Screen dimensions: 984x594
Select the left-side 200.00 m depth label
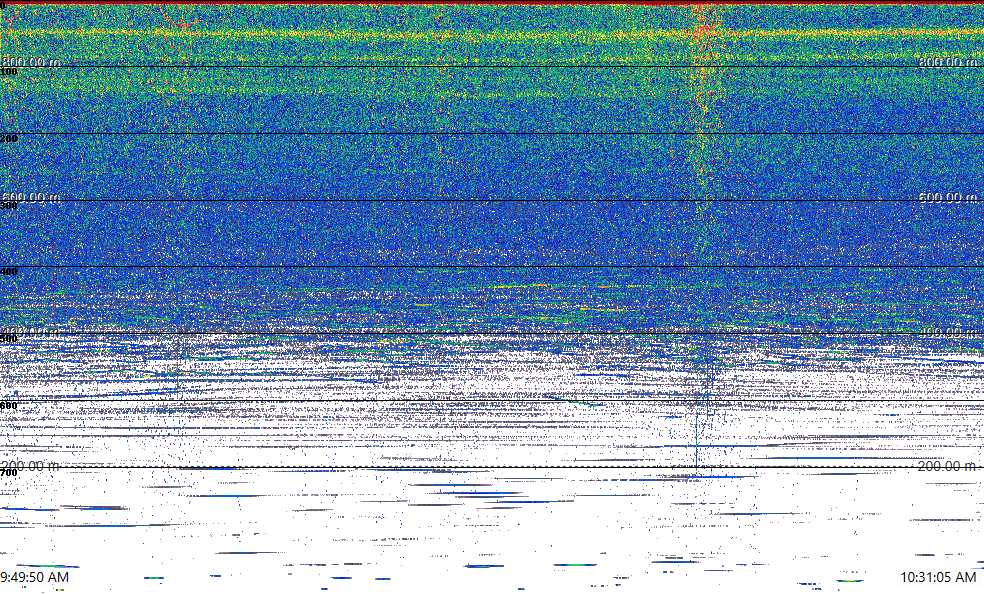tap(31, 465)
